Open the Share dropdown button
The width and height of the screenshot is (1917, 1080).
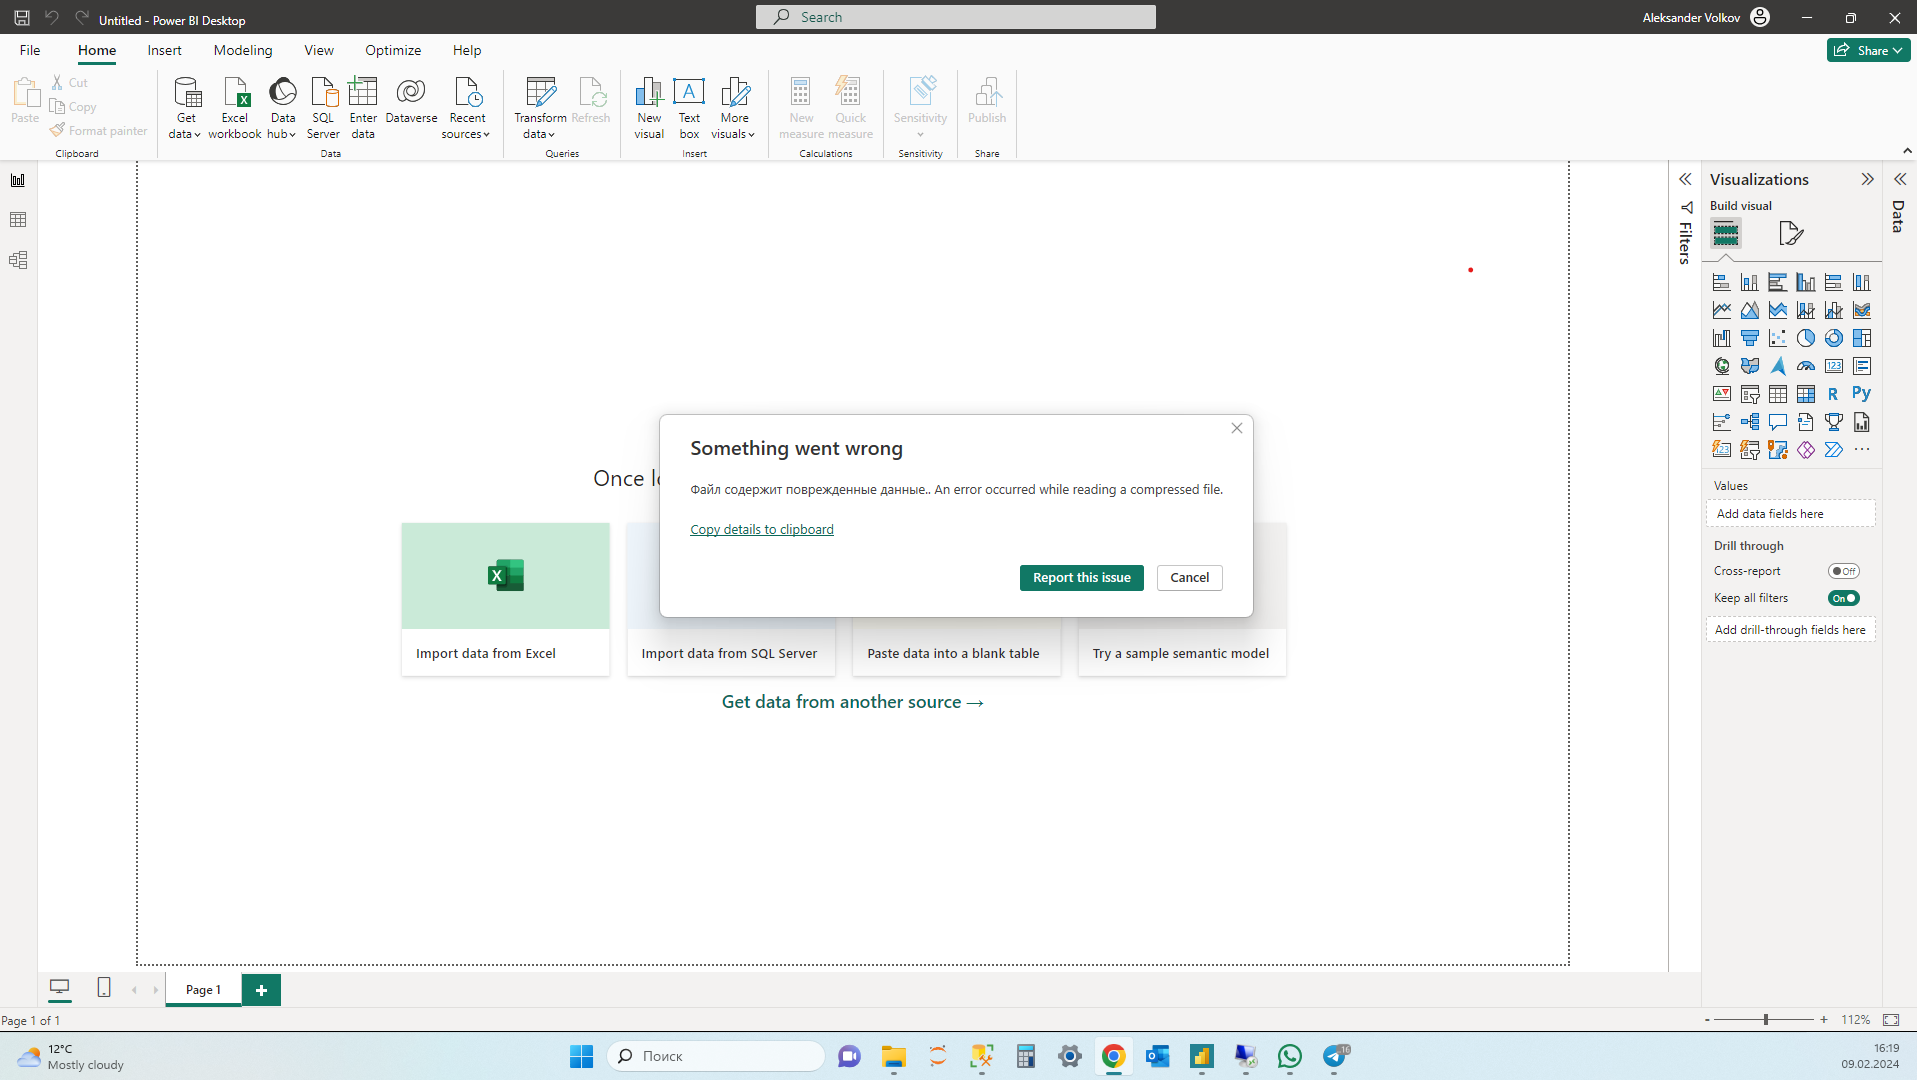pyautogui.click(x=1868, y=50)
